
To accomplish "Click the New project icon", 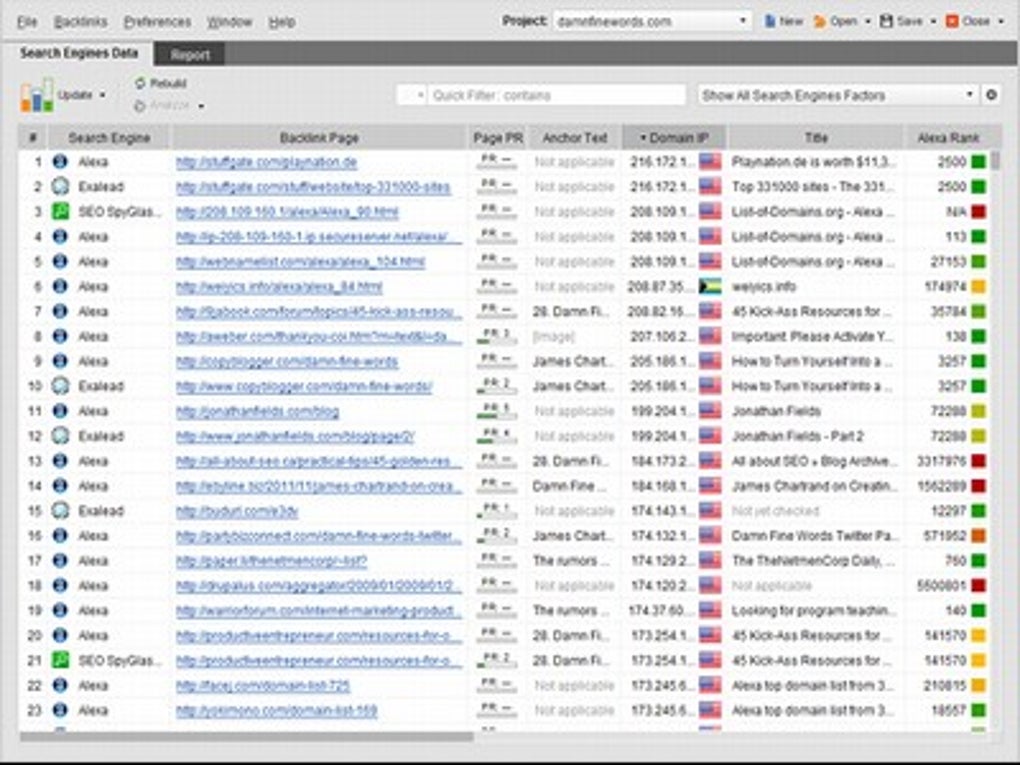I will click(x=770, y=21).
